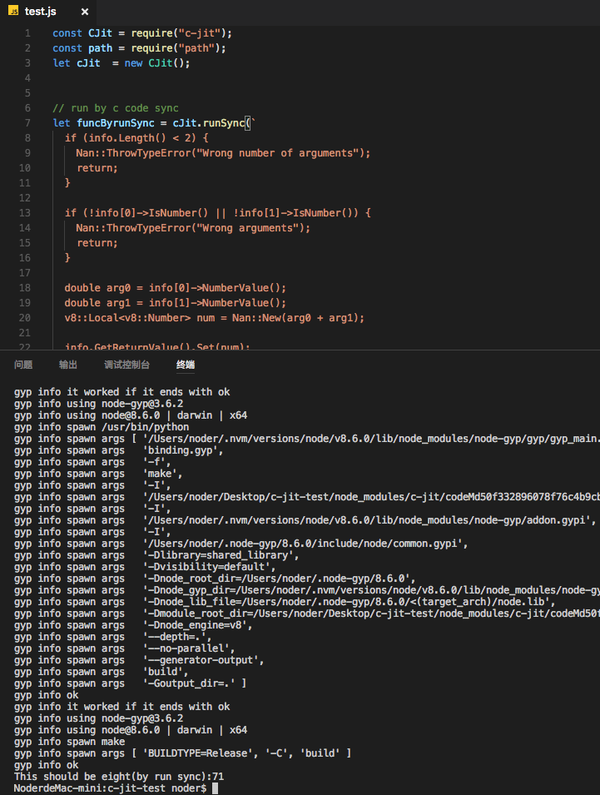Click terminal text 'binding.gyp'
Viewport: 600px width, 795px height.
(183, 450)
